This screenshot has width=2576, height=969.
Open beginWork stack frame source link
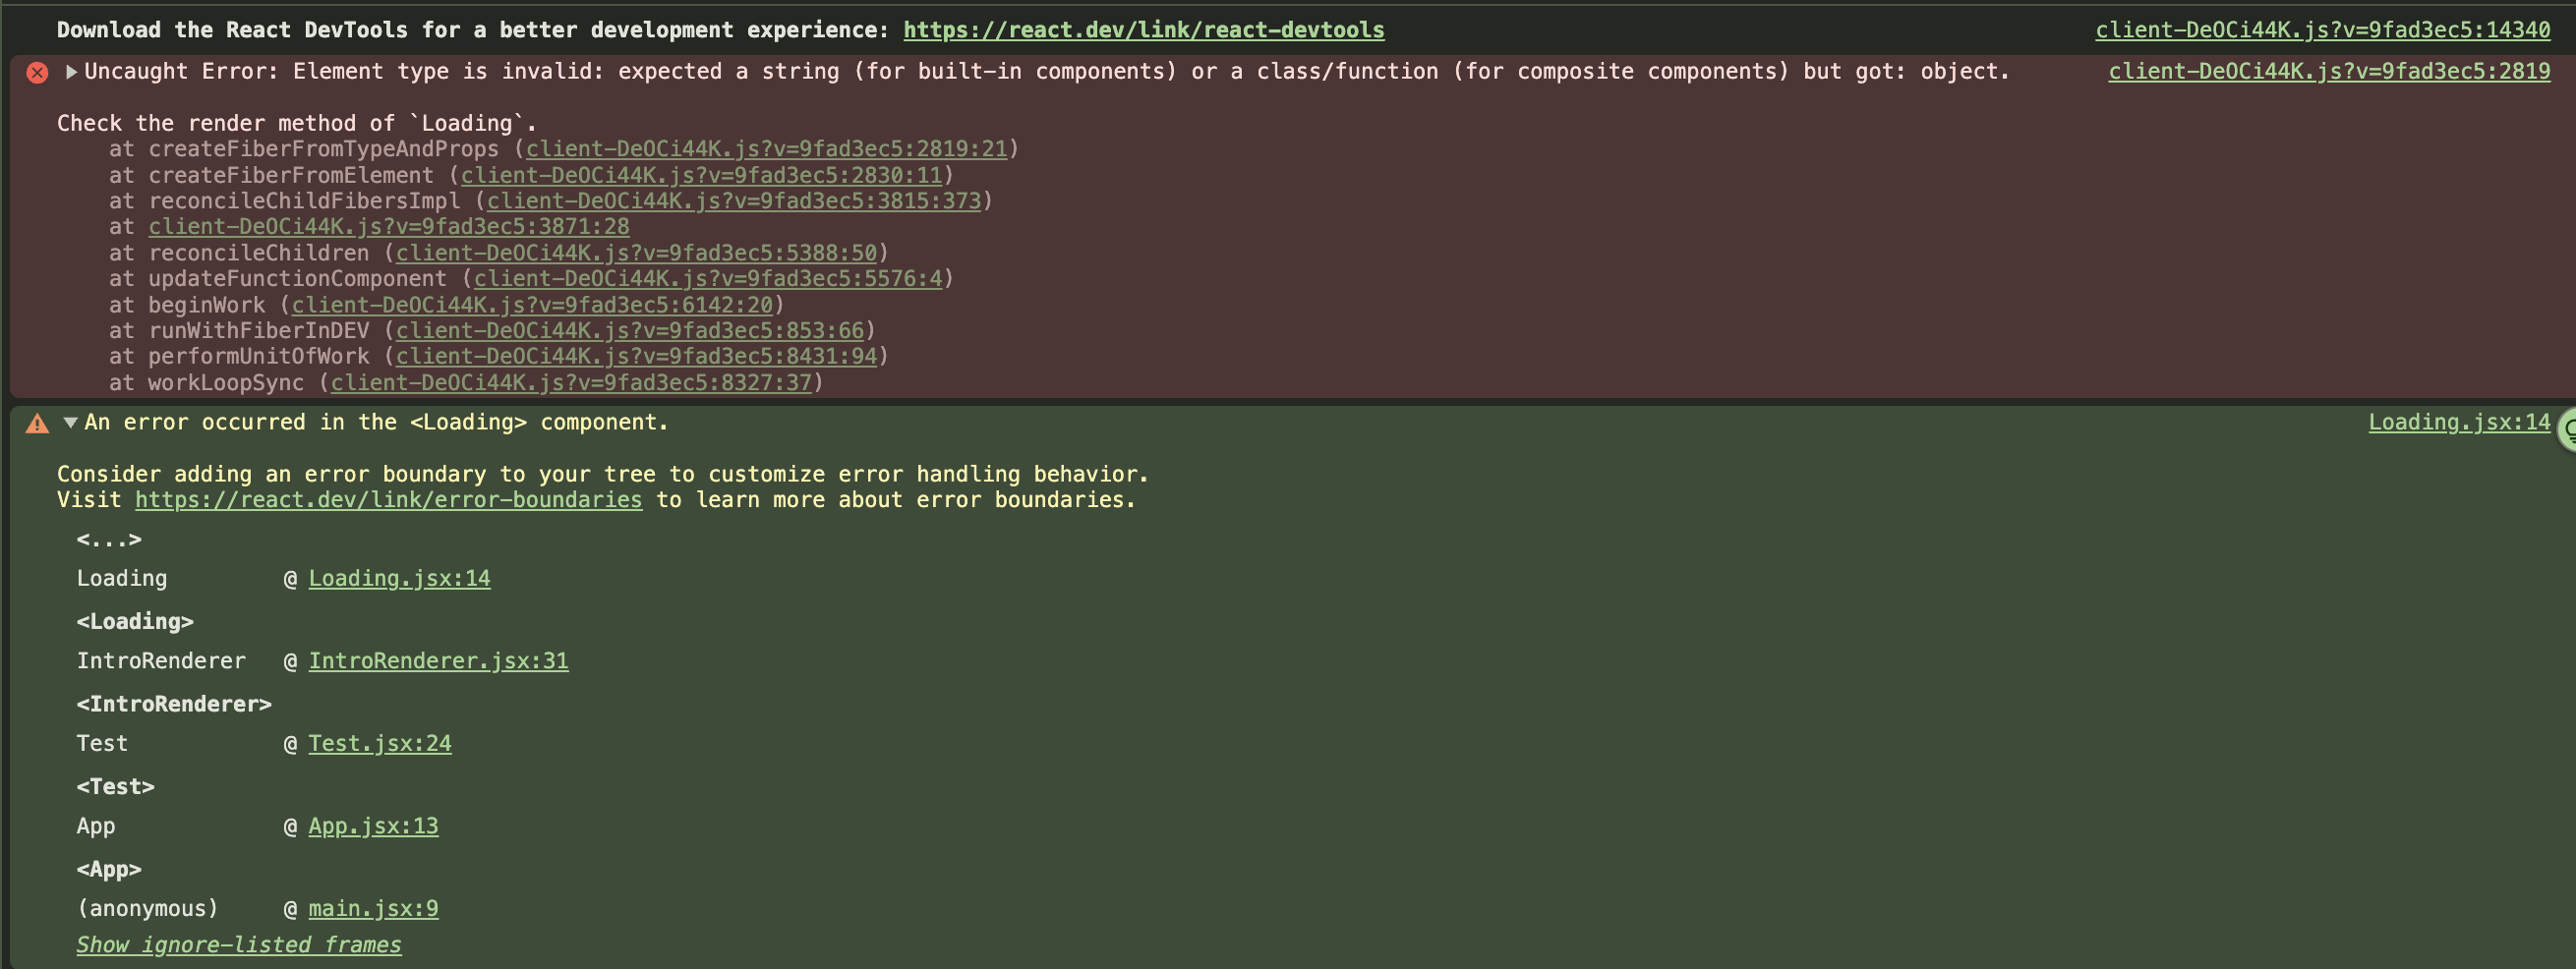[532, 305]
